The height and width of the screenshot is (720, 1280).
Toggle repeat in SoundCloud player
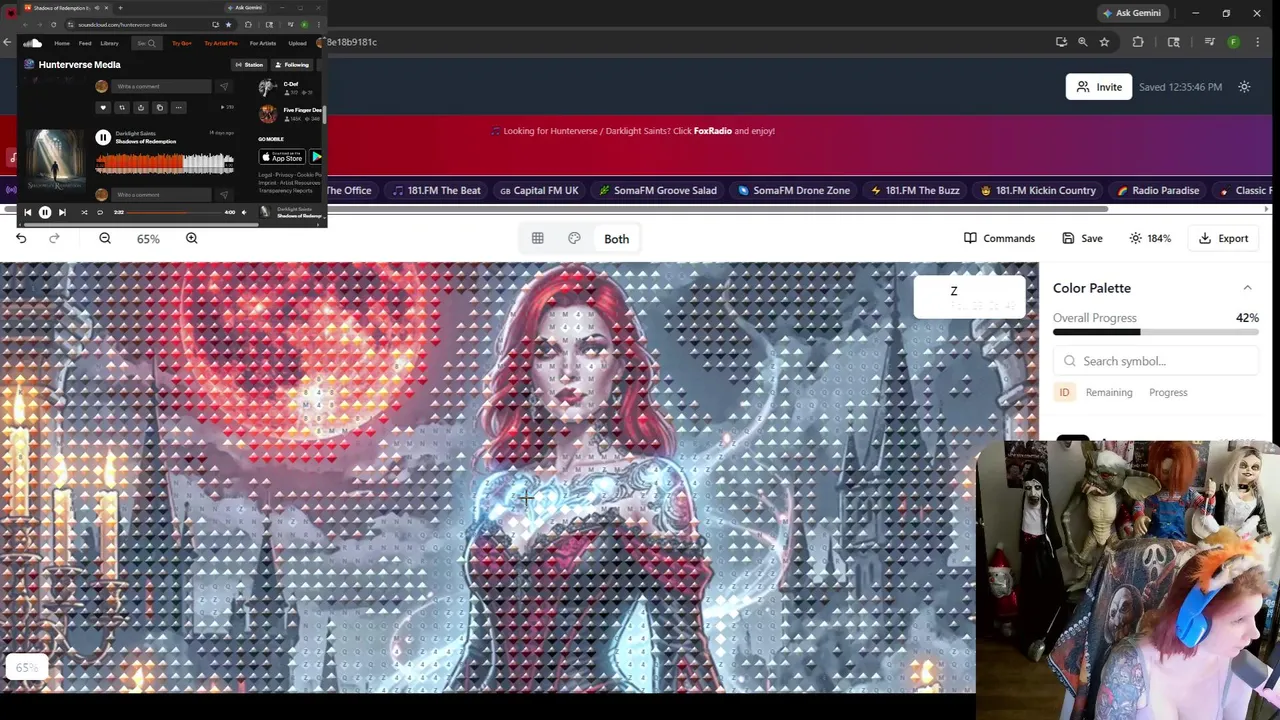tap(100, 212)
